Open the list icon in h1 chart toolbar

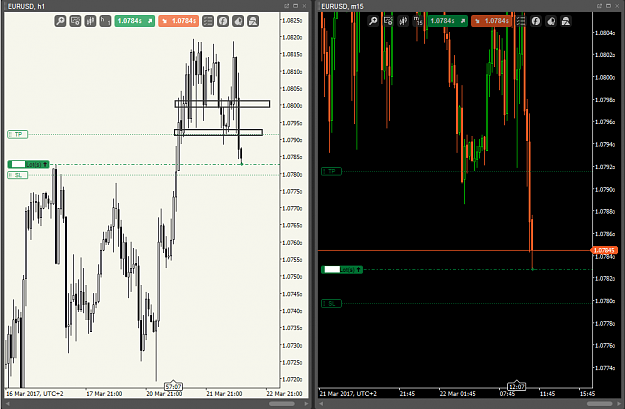(x=208, y=21)
